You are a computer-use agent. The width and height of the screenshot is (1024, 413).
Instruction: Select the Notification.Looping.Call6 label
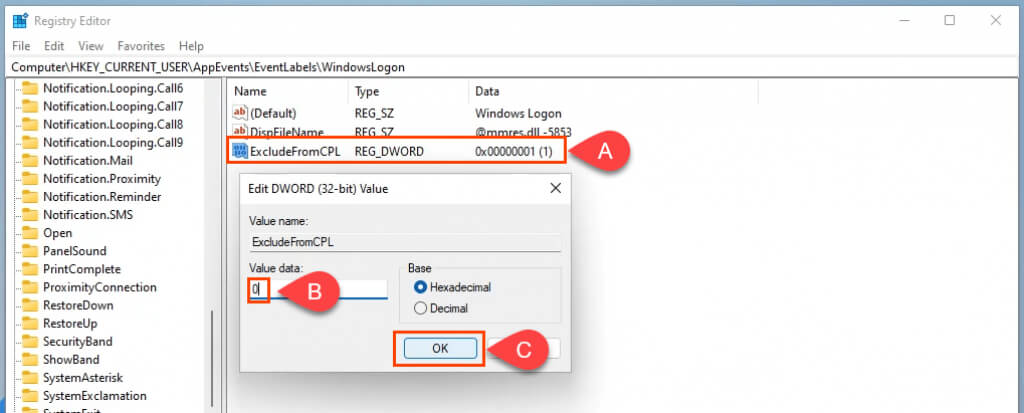click(113, 88)
